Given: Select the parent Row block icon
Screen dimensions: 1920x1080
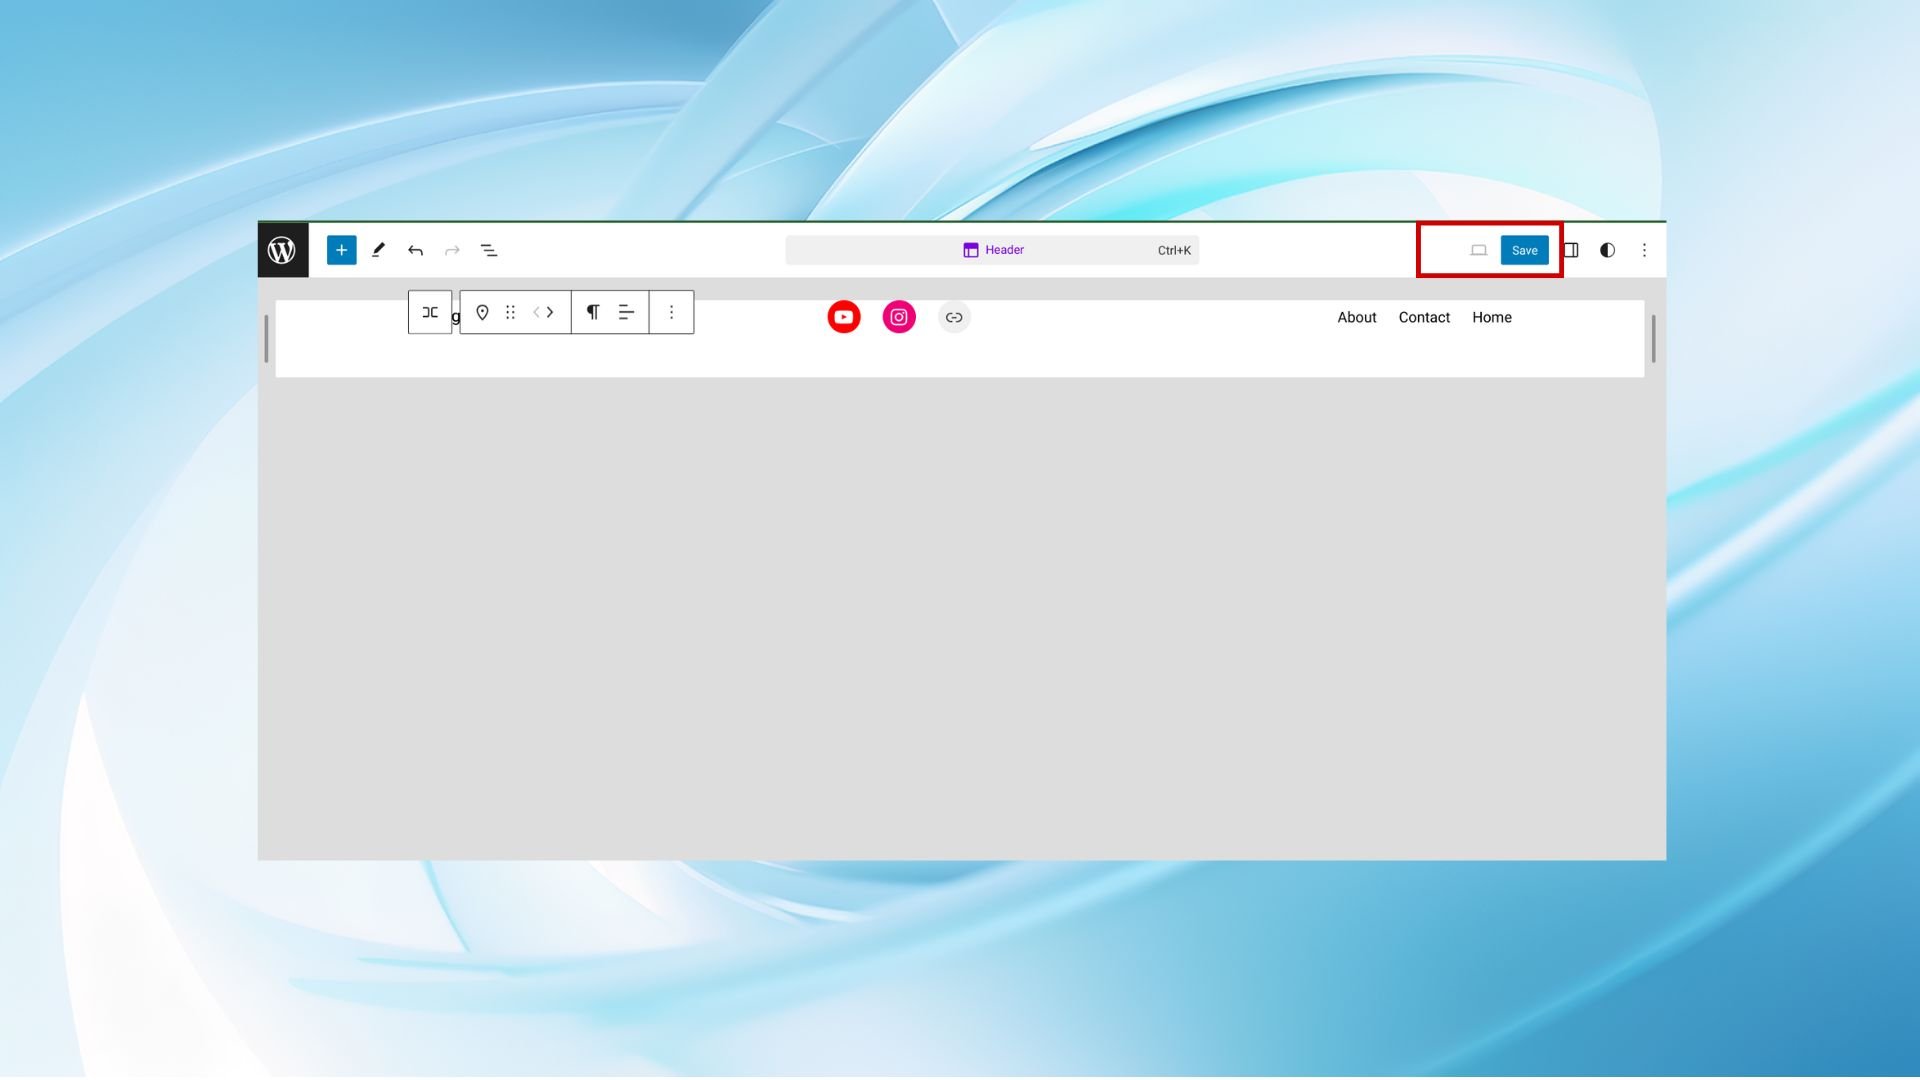Looking at the screenshot, I should pos(430,313).
